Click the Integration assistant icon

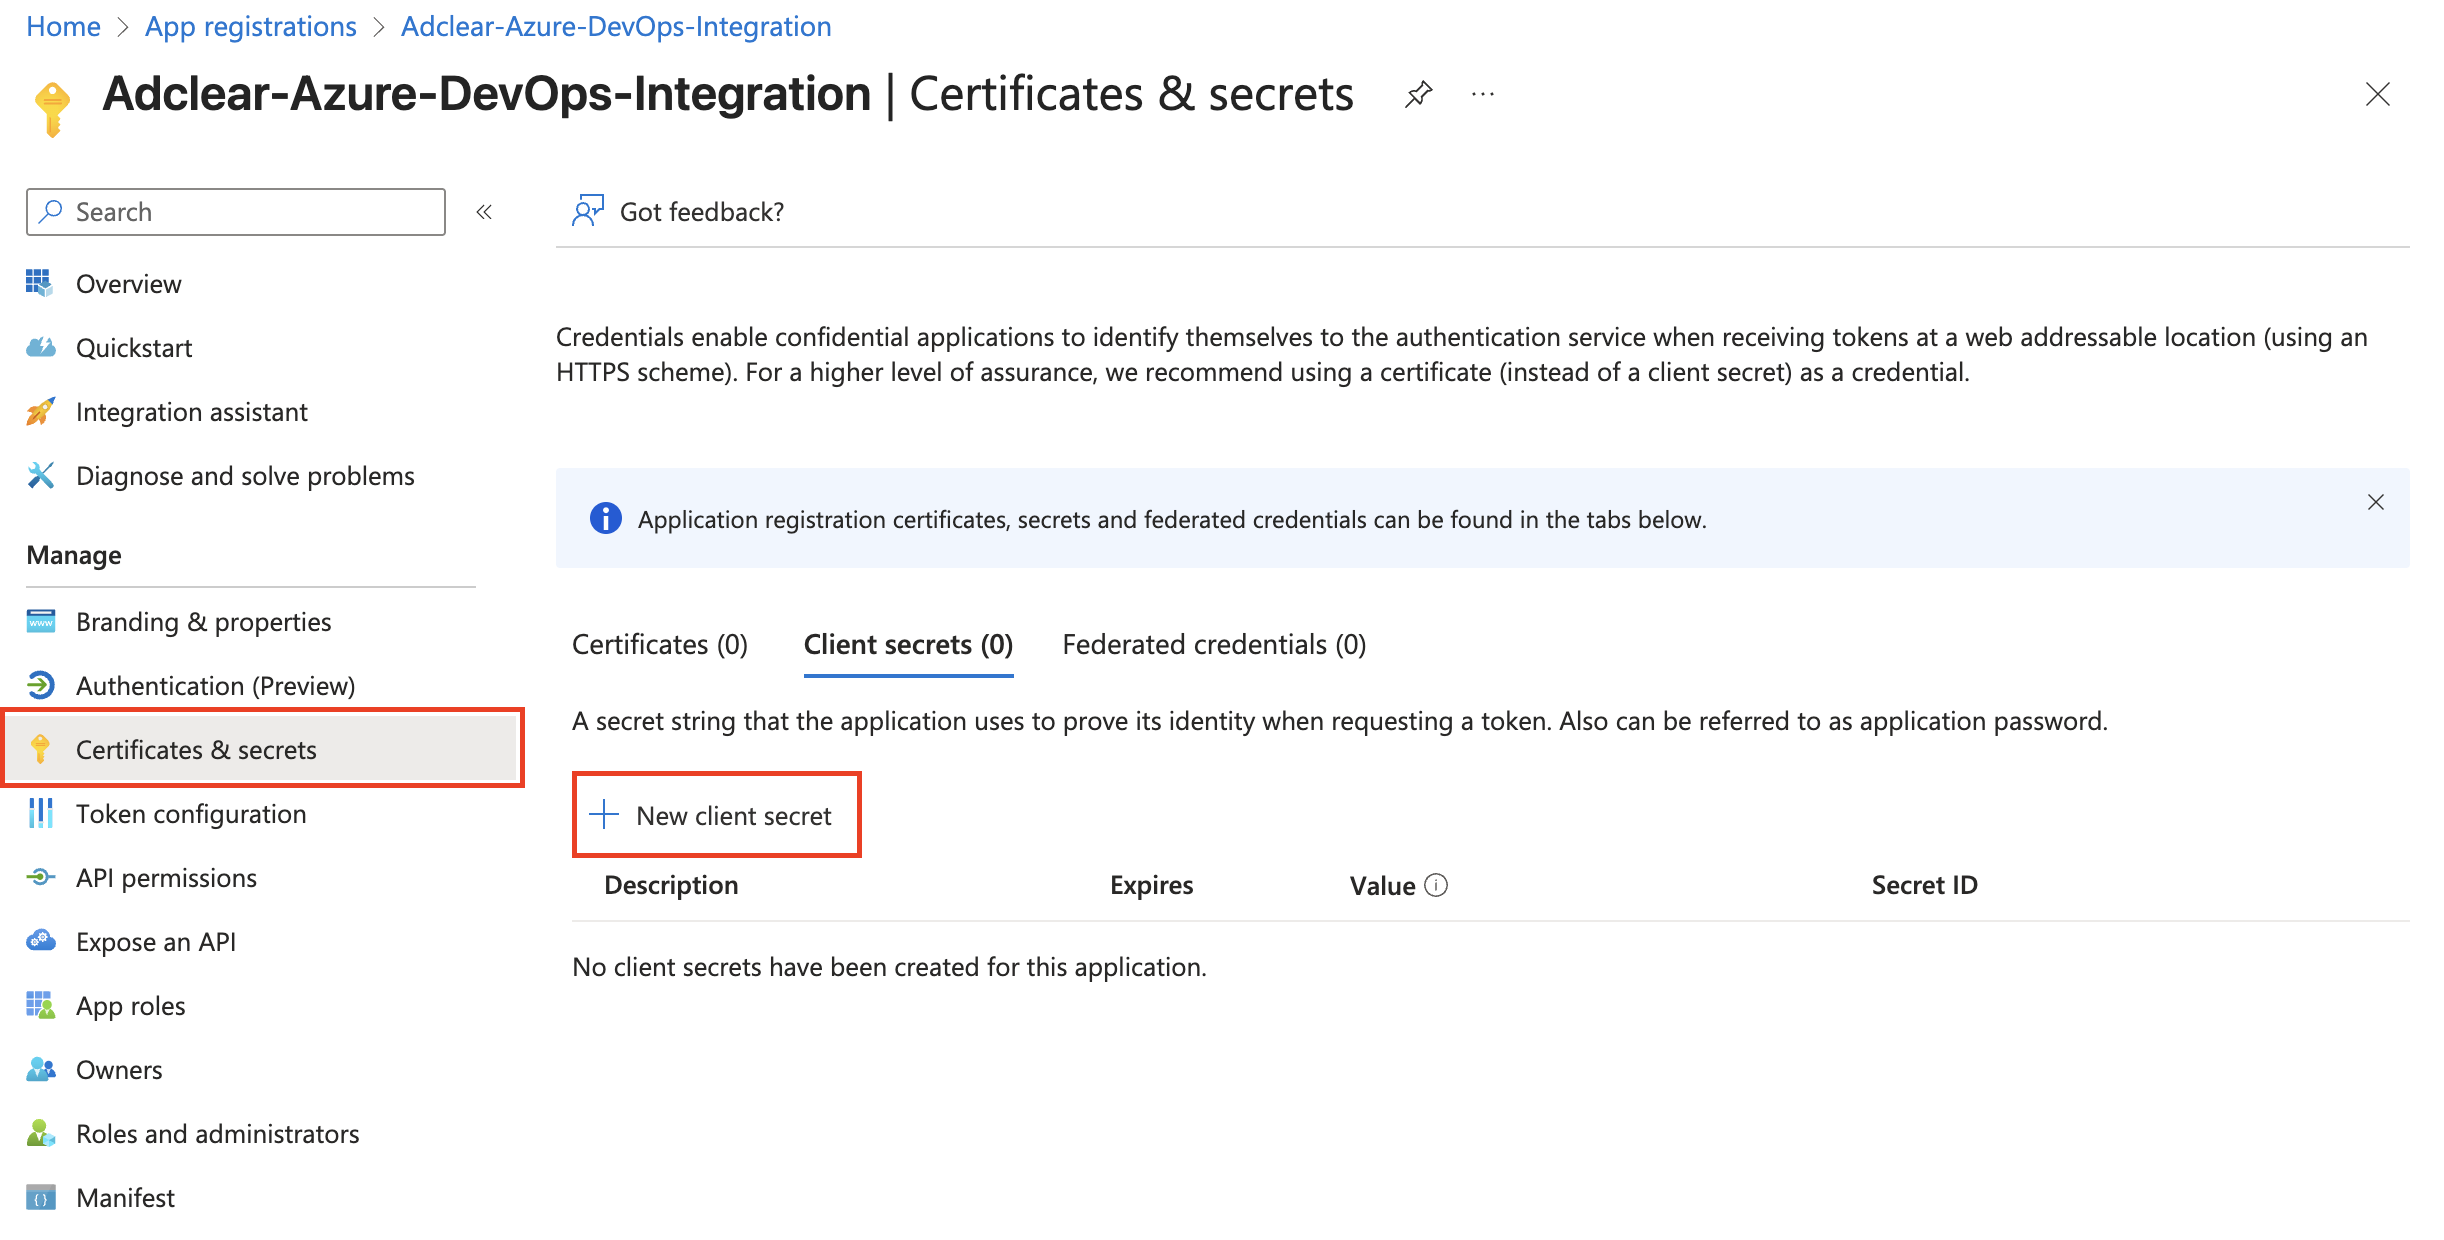(41, 411)
